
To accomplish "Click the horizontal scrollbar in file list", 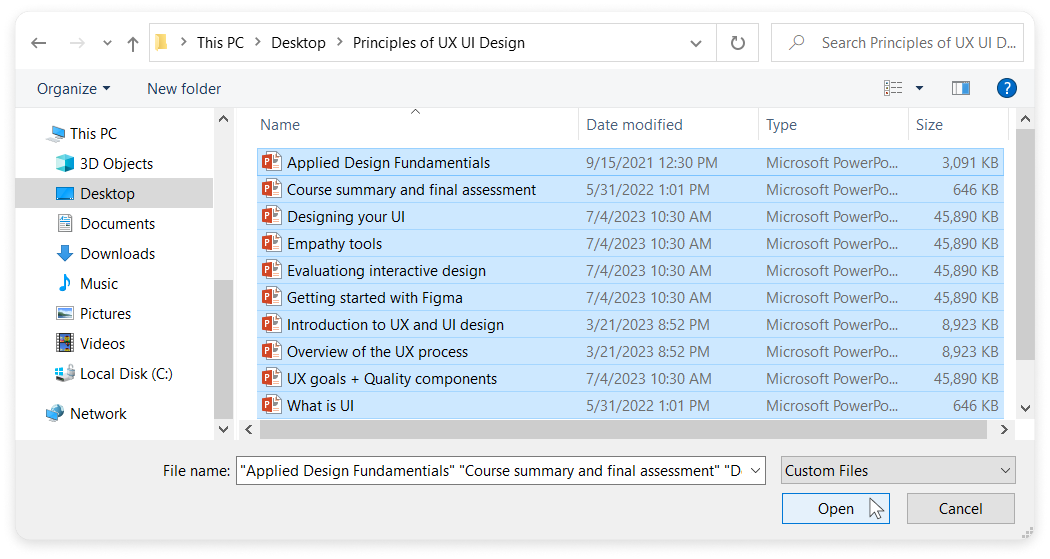I will pyautogui.click(x=623, y=430).
